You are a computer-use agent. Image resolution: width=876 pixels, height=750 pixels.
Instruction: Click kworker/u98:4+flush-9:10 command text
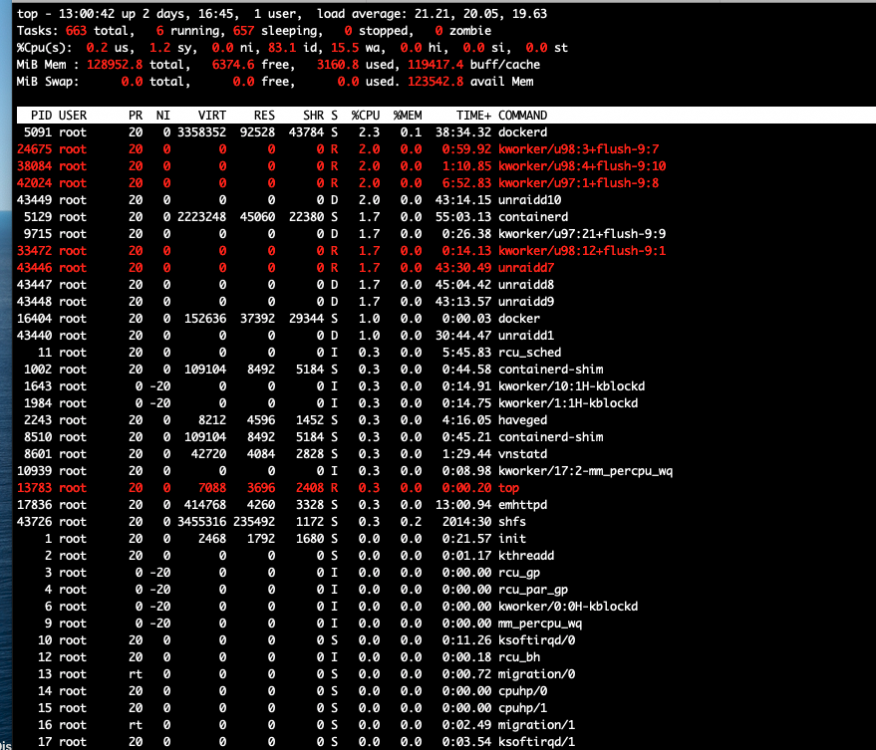[582, 166]
